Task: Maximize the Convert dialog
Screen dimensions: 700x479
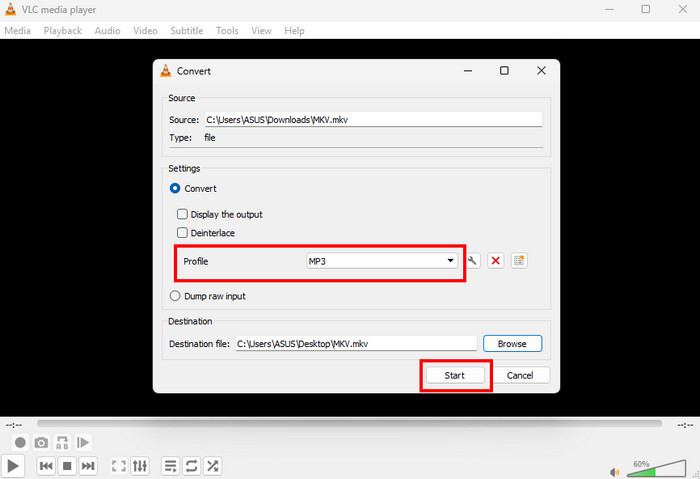Action: (504, 71)
